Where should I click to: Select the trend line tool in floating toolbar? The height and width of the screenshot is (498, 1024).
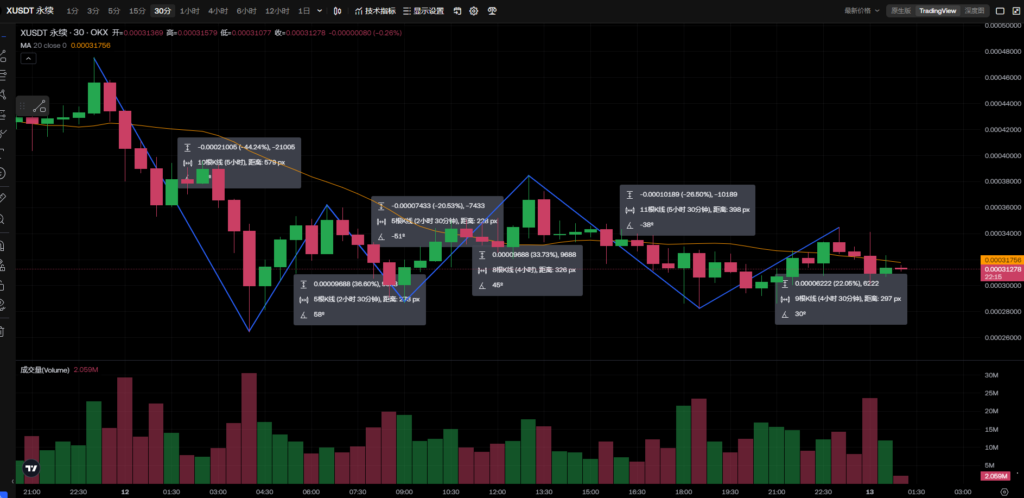pos(39,106)
